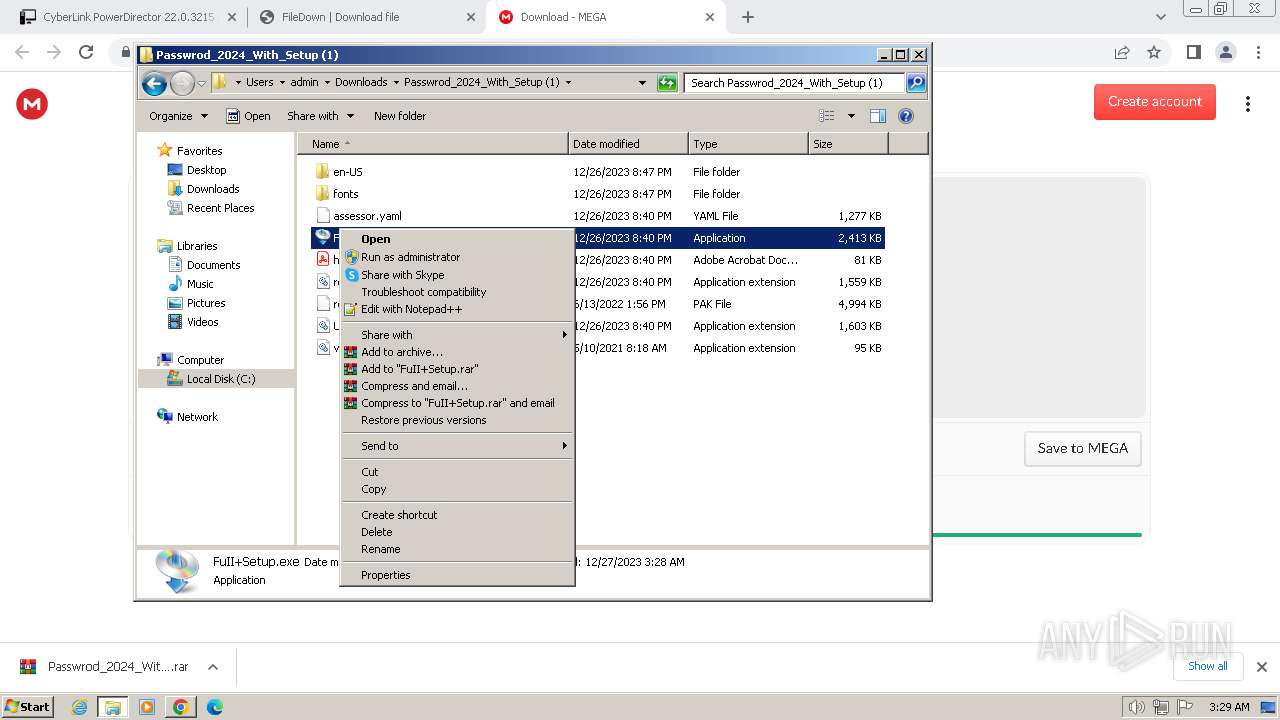The height and width of the screenshot is (720, 1280).
Task: Open Windows Media Player taskbar icon
Action: [x=146, y=707]
